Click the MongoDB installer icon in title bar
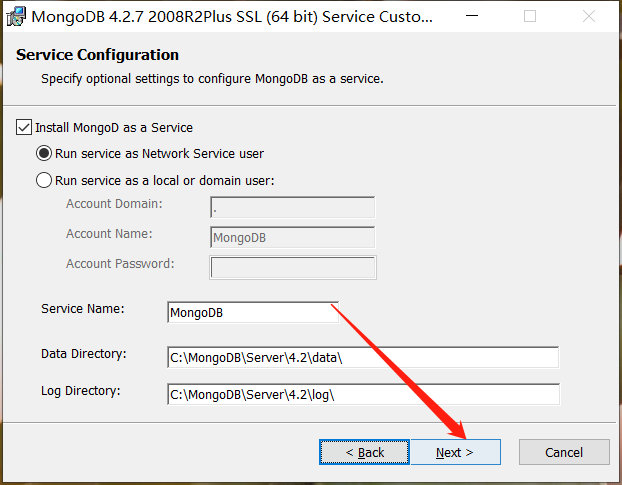Screen dimensions: 622x485 tap(15, 17)
